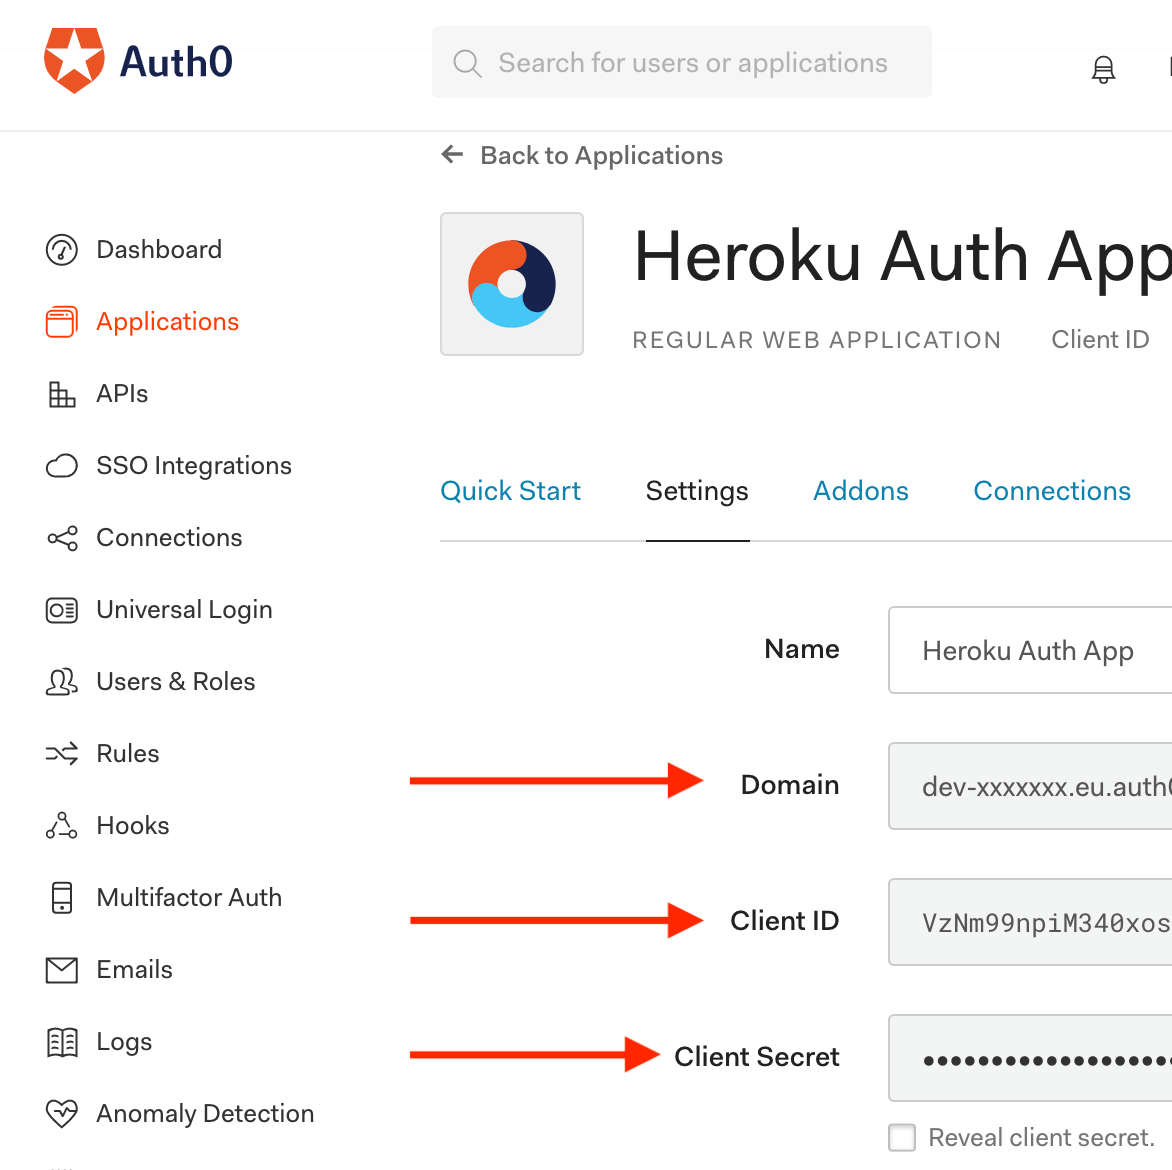Open Multifactor Auth in sidebar
This screenshot has width=1172, height=1170.
click(x=189, y=897)
